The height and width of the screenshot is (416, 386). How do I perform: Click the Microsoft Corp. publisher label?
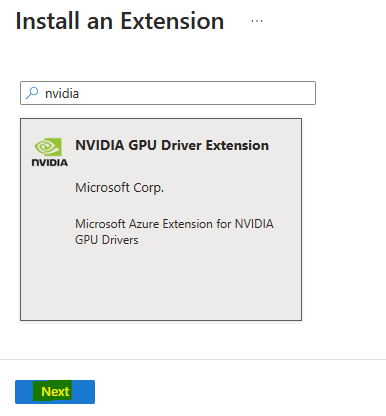click(119, 188)
